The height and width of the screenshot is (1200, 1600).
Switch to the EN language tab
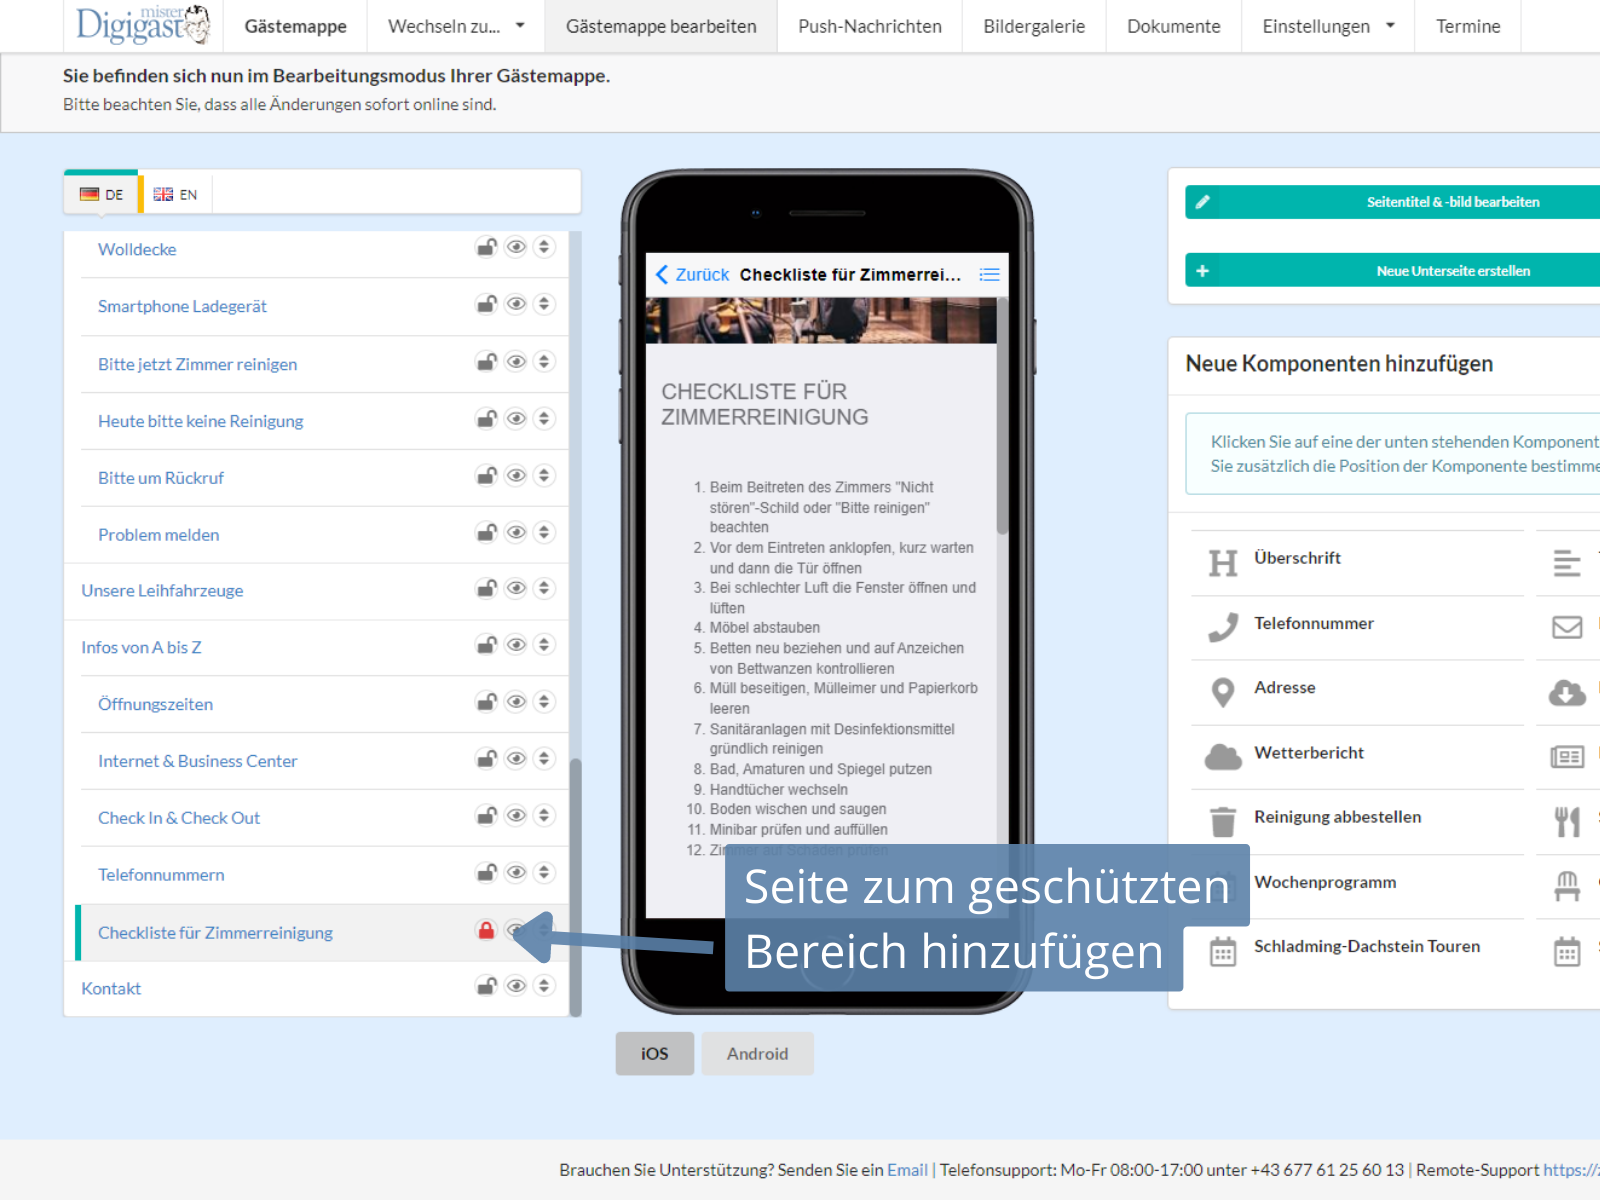176,195
